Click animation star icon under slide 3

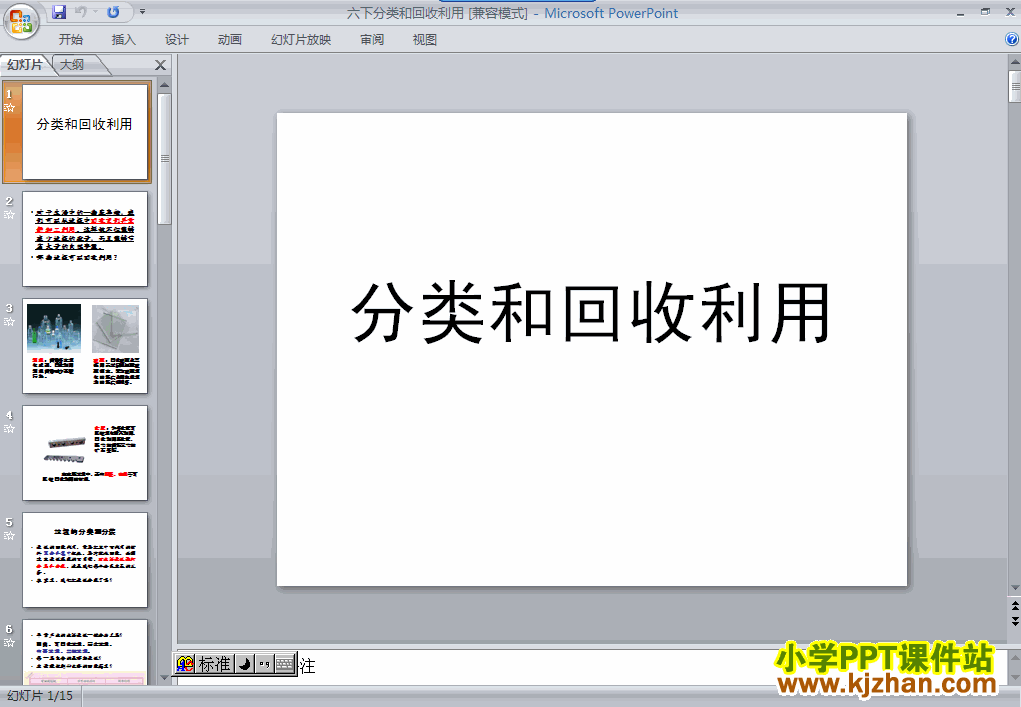pyautogui.click(x=9, y=322)
